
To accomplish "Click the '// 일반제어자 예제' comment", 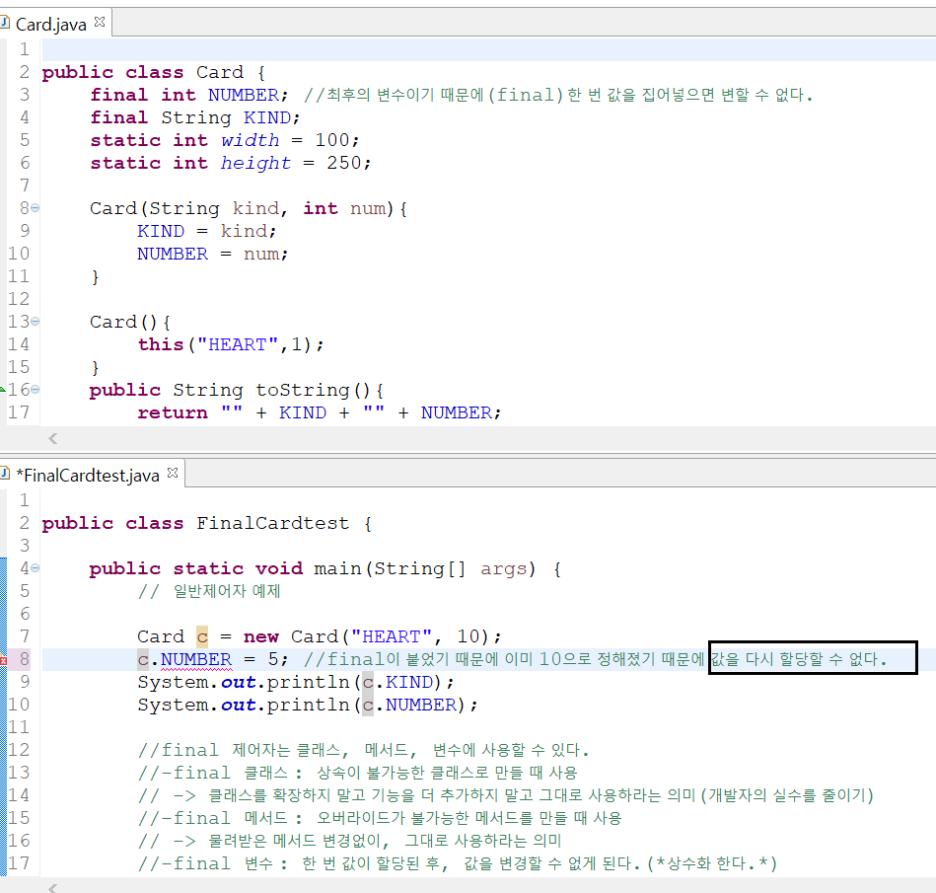I will (x=209, y=592).
